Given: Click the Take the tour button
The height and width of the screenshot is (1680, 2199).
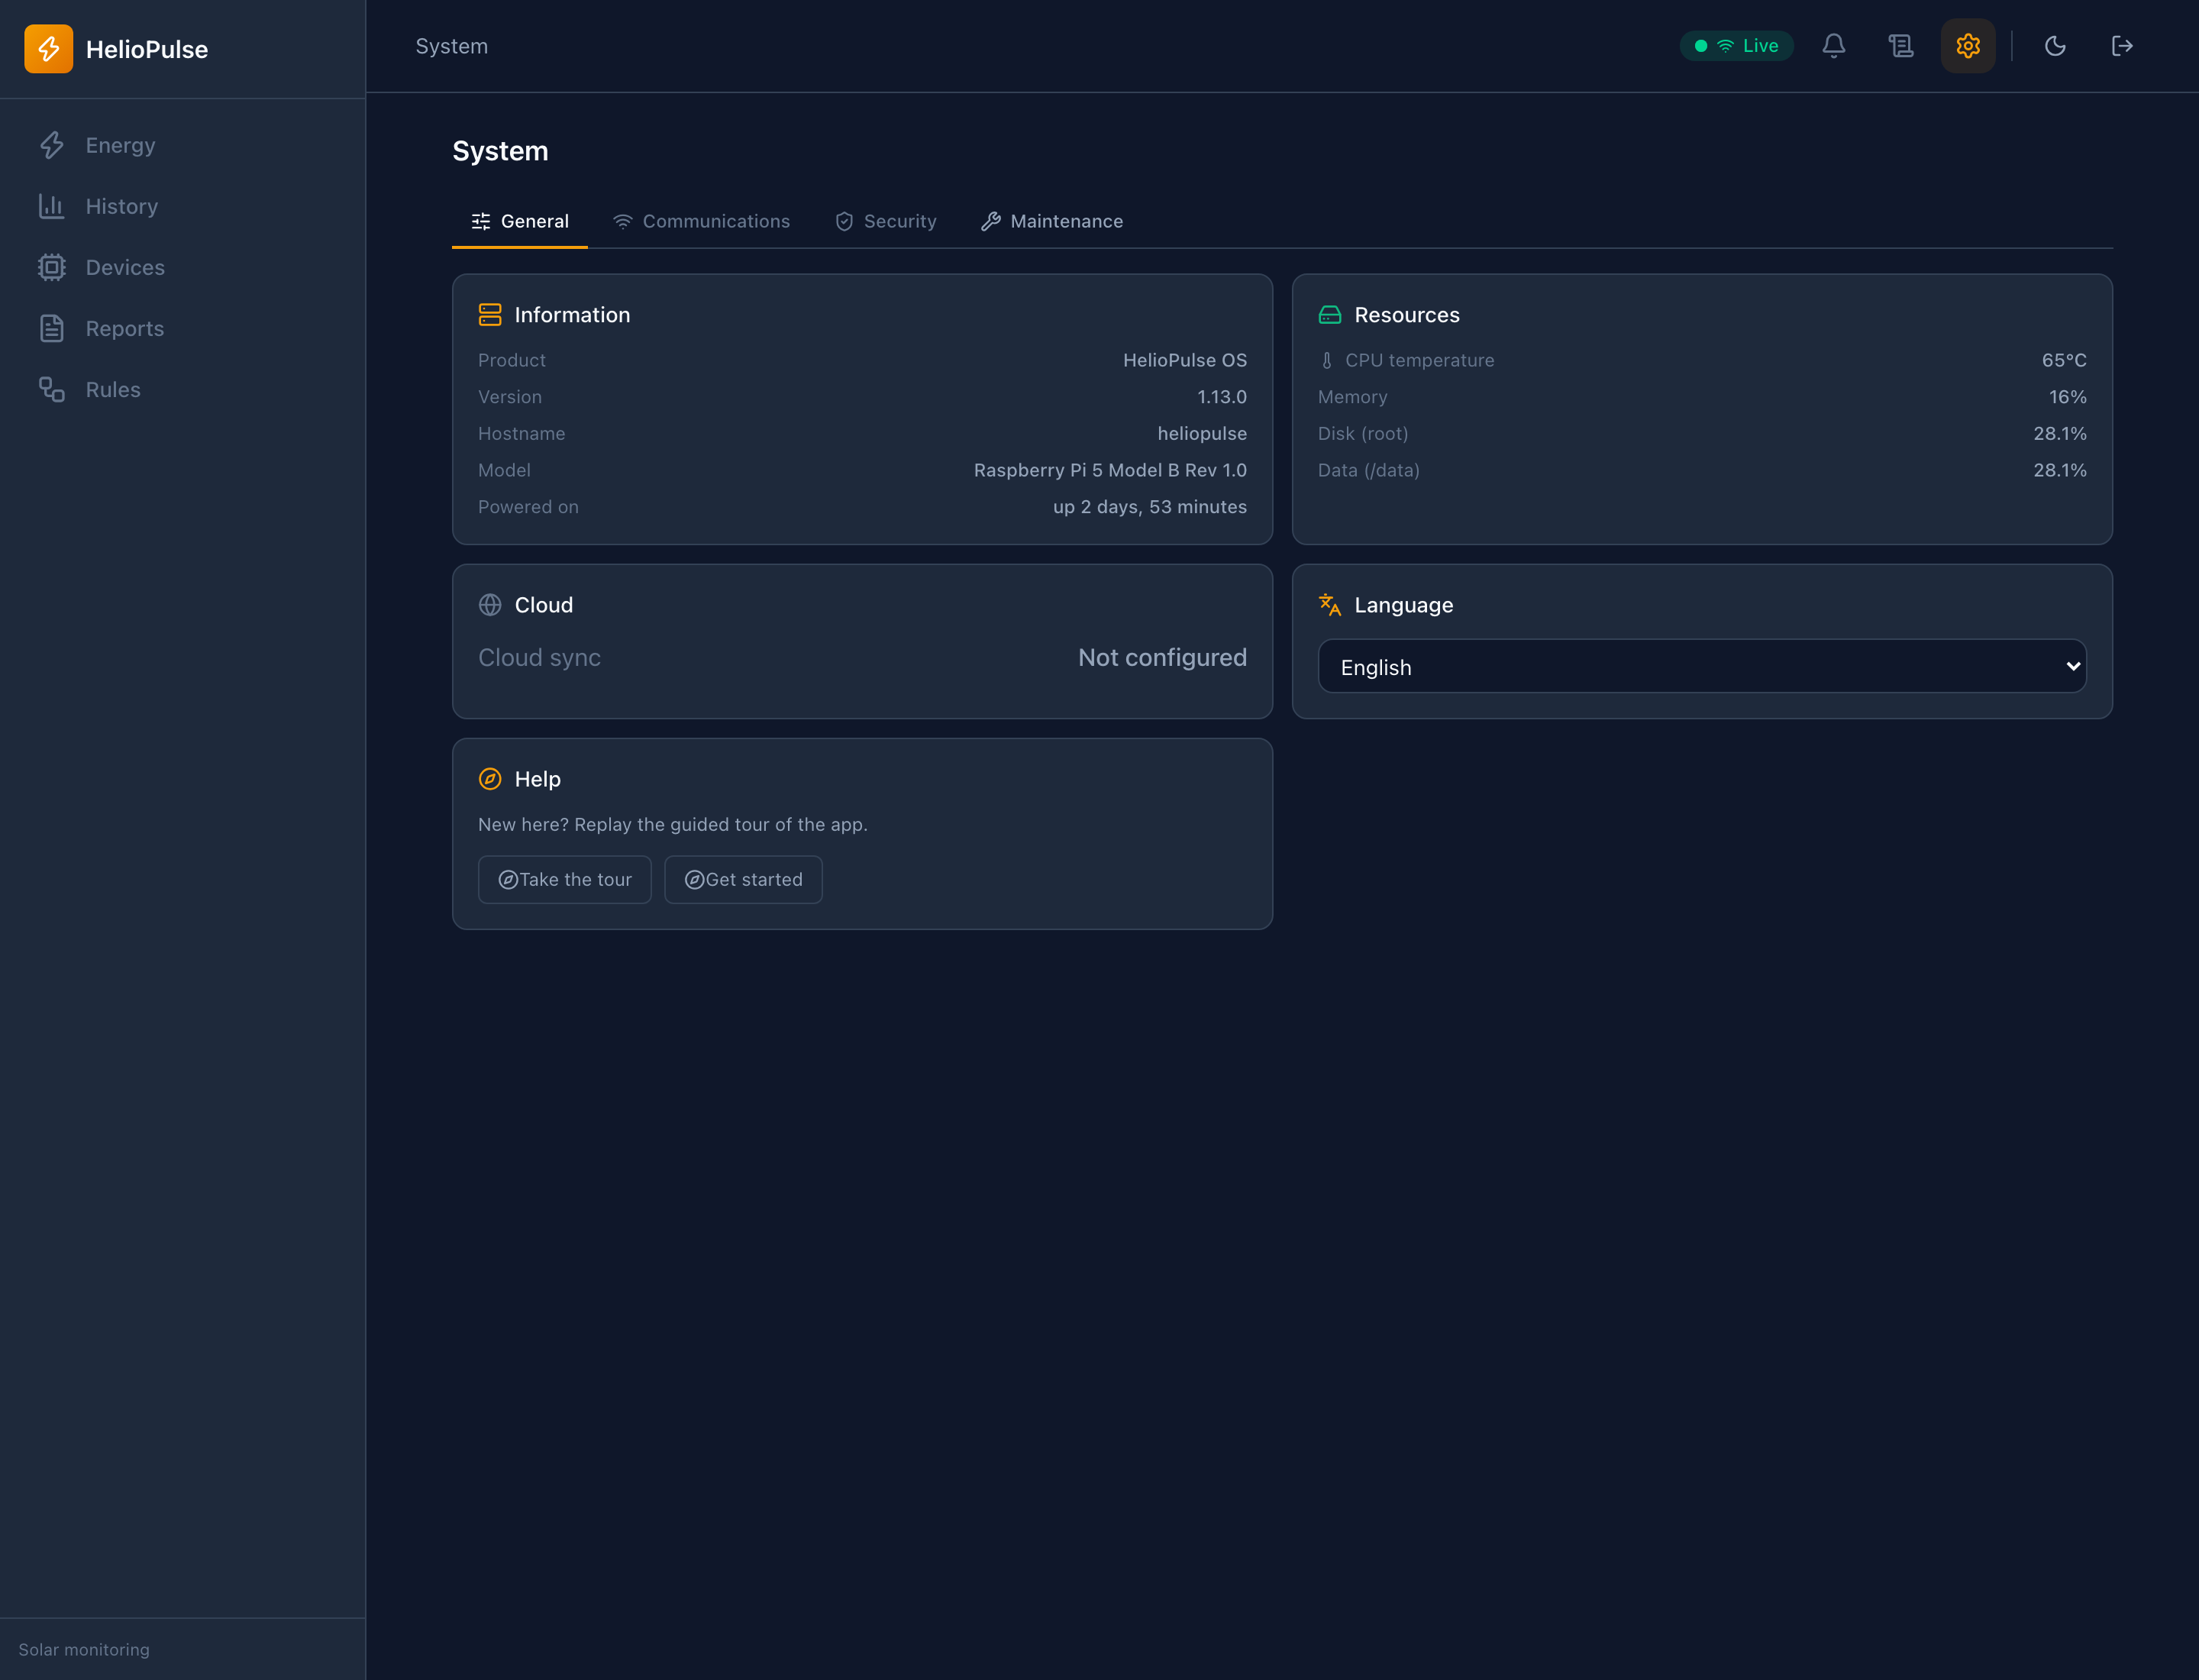Looking at the screenshot, I should coord(564,880).
